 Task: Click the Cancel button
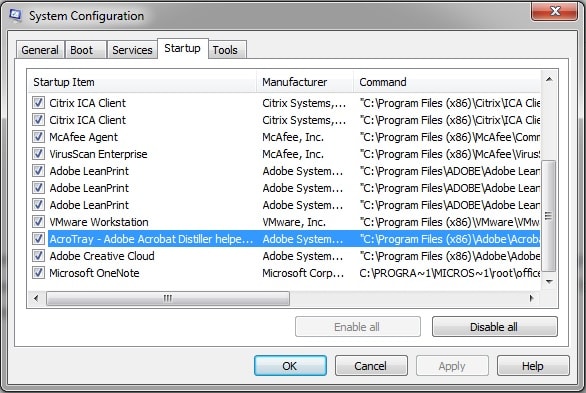pos(371,366)
